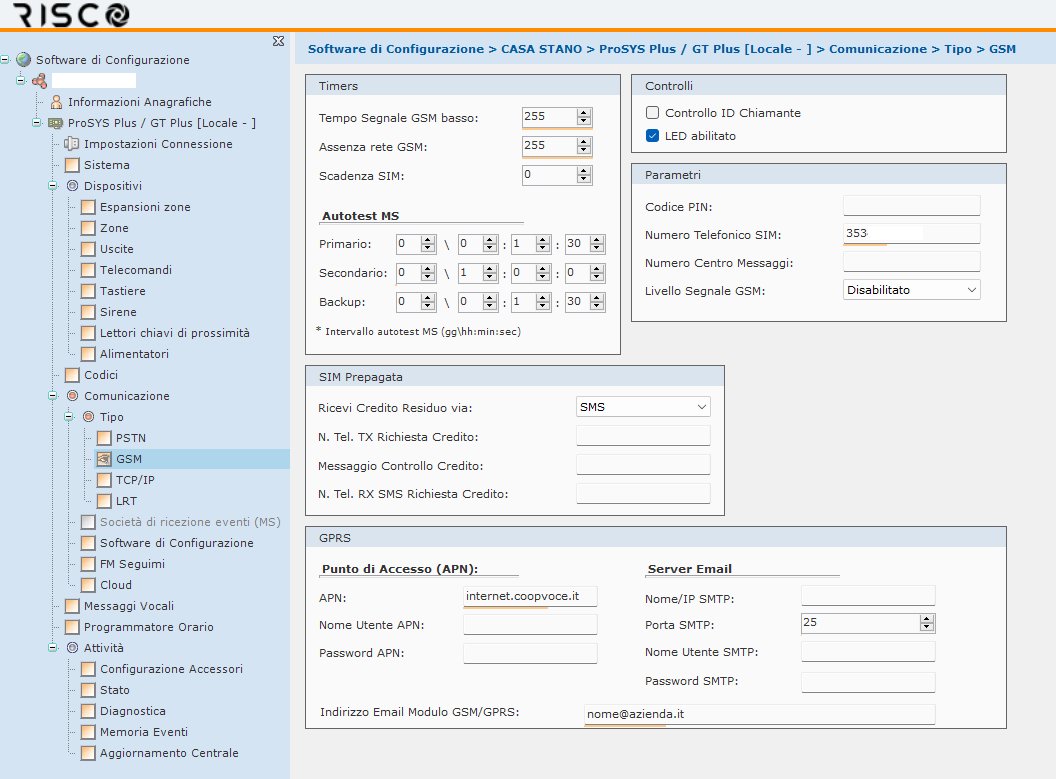Collapse the Dispositivi tree node

point(53,186)
